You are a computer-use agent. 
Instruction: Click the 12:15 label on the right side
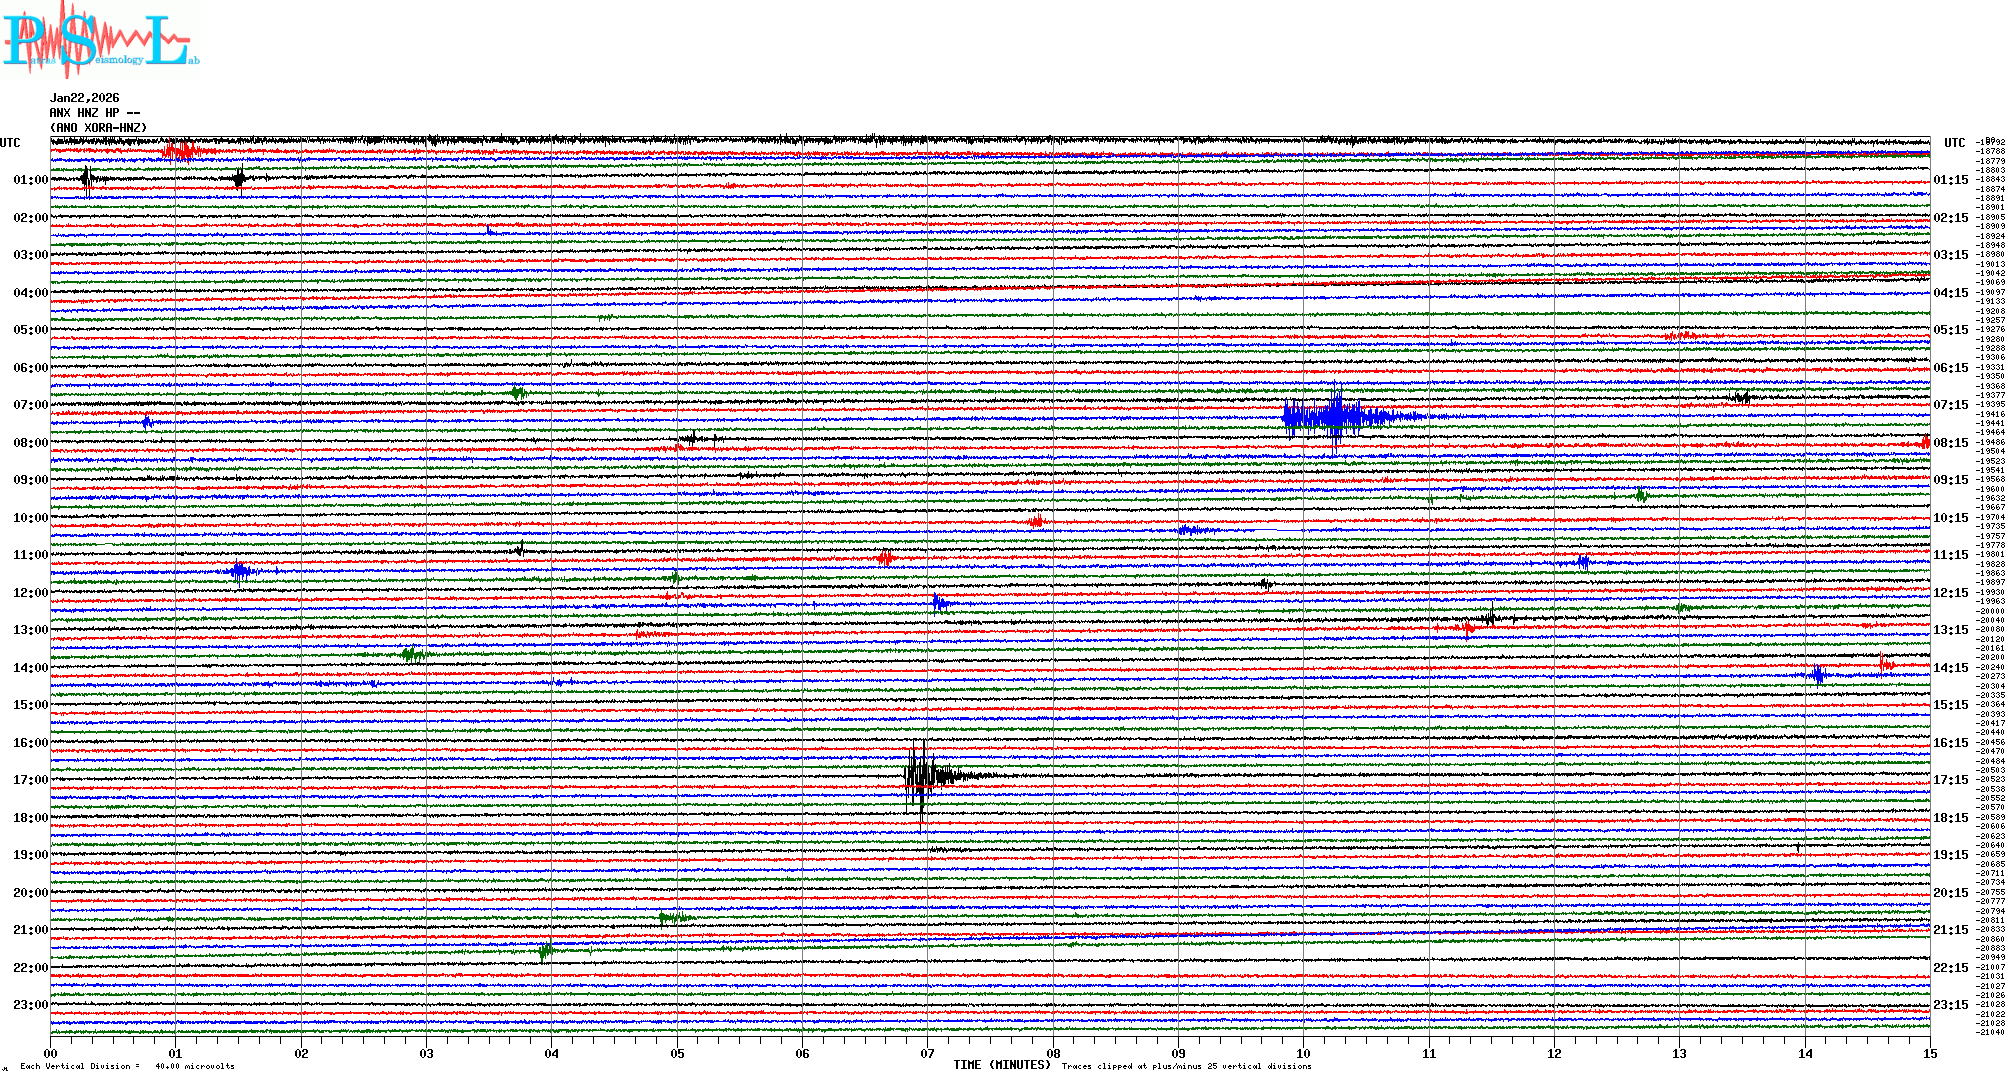pyautogui.click(x=1950, y=593)
